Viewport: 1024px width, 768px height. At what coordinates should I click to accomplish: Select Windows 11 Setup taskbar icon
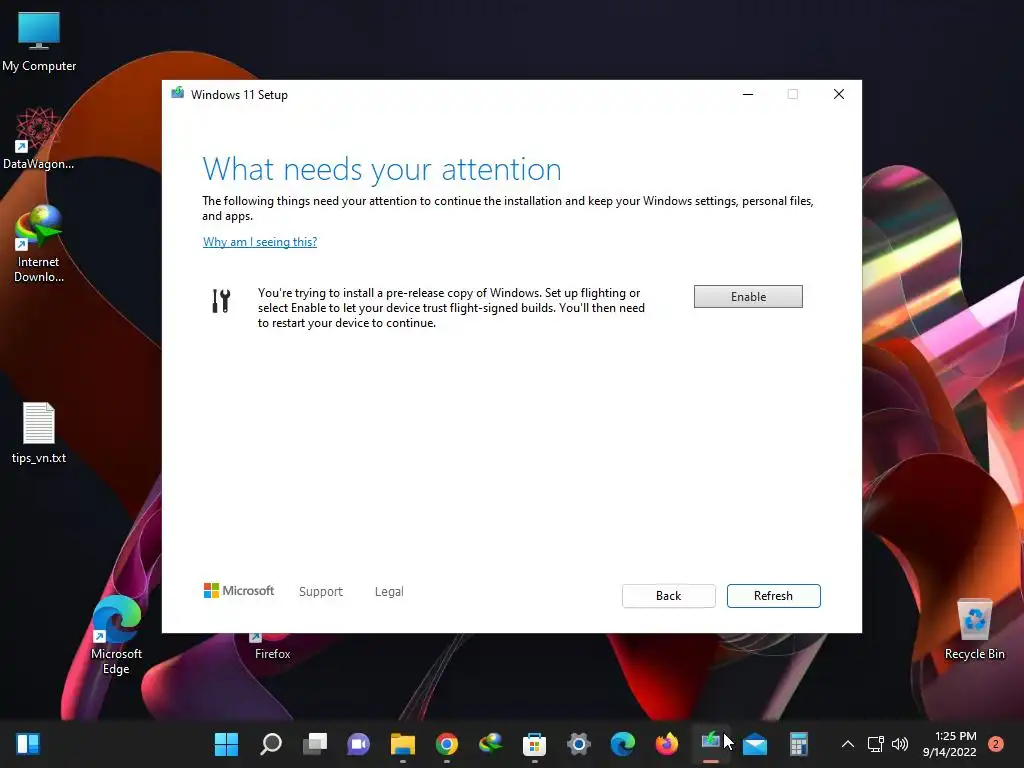pyautogui.click(x=711, y=744)
